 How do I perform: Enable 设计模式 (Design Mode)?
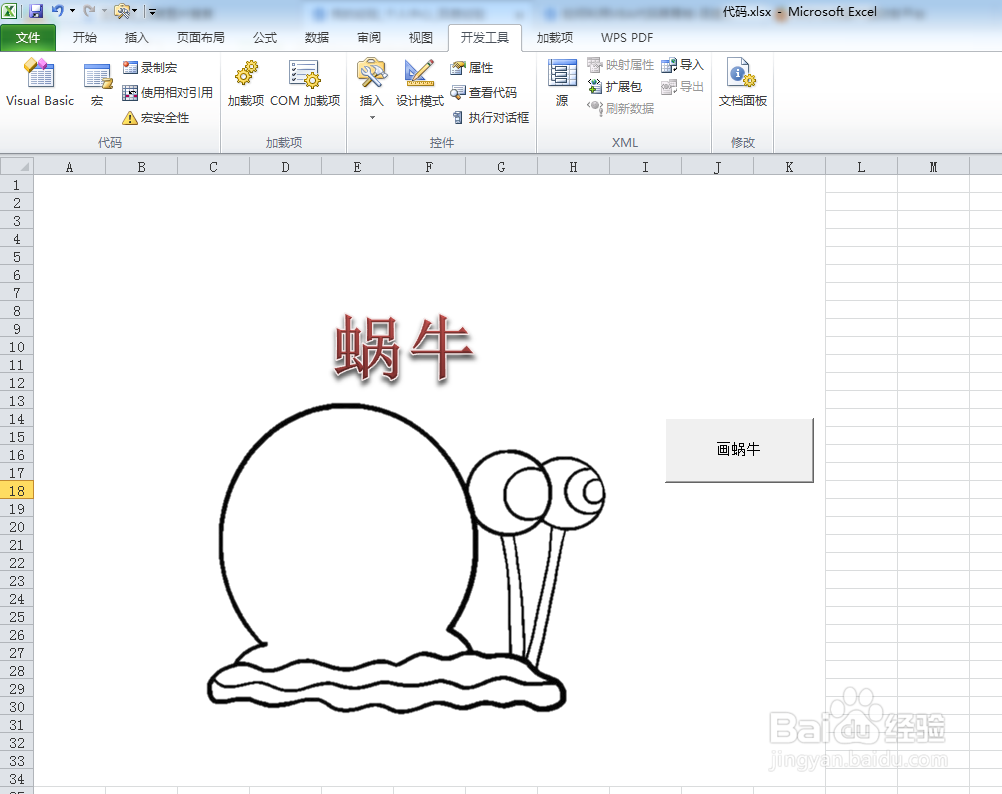point(418,85)
